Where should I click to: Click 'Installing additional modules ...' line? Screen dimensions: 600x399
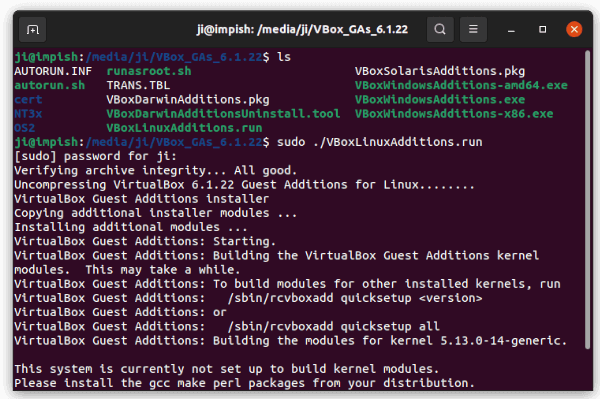coord(131,227)
